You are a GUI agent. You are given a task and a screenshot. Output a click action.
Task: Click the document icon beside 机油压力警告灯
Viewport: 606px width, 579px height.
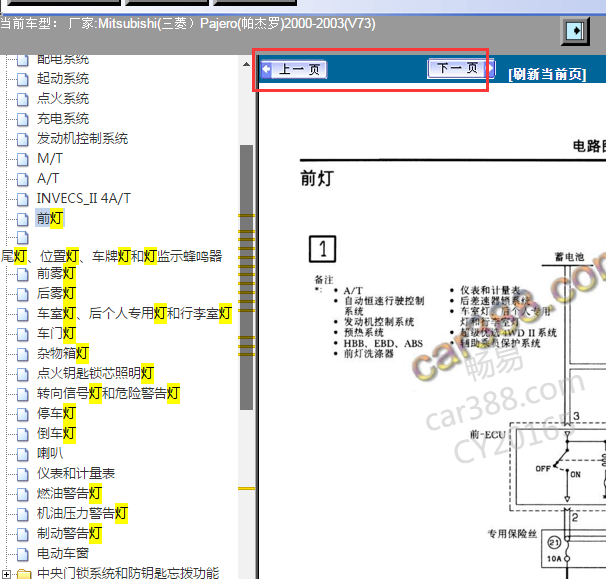click(x=23, y=514)
